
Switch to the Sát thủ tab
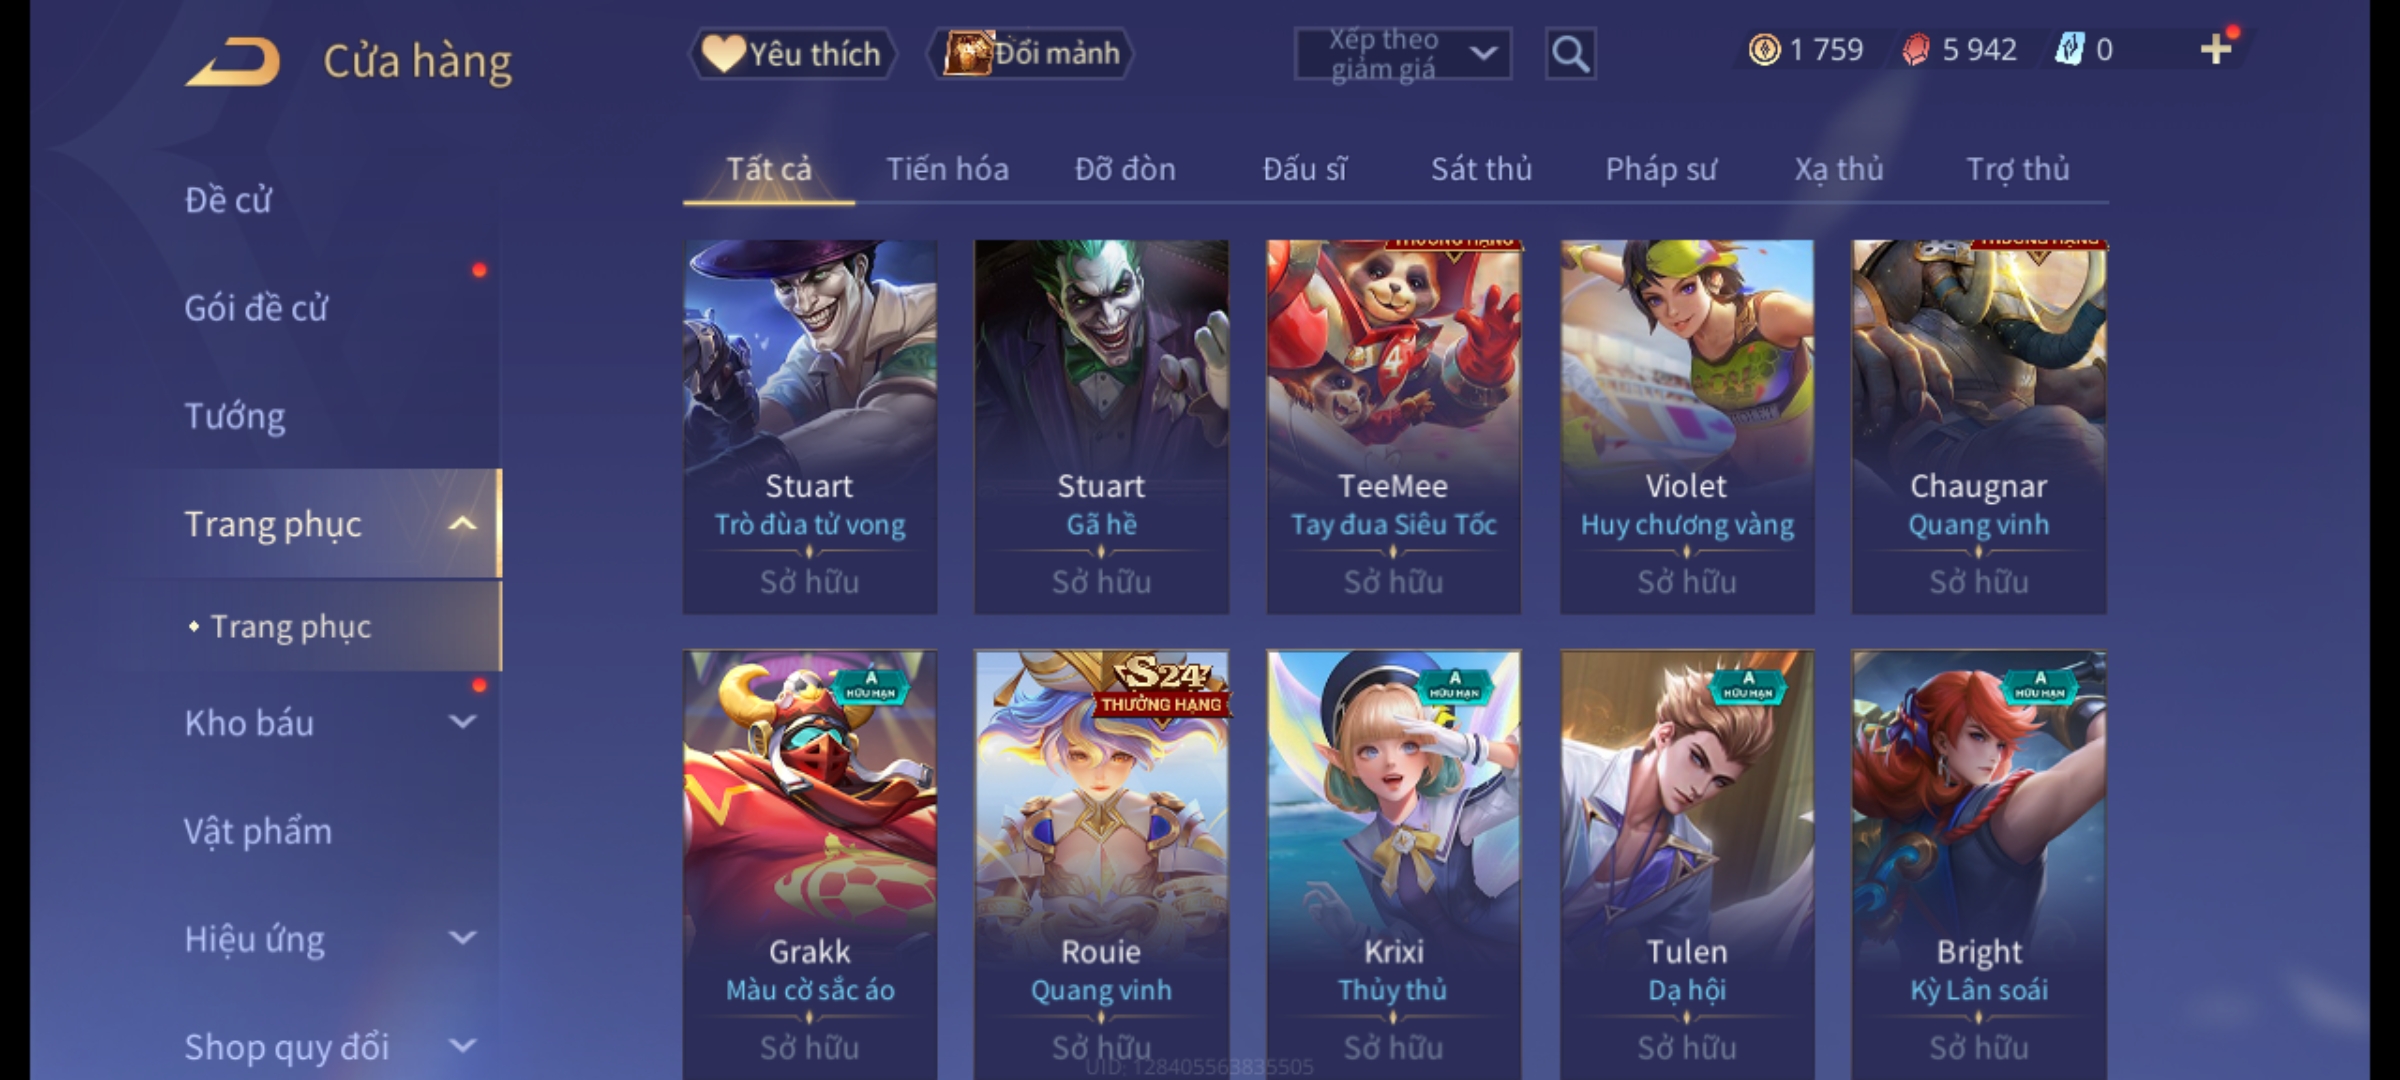pyautogui.click(x=1481, y=169)
